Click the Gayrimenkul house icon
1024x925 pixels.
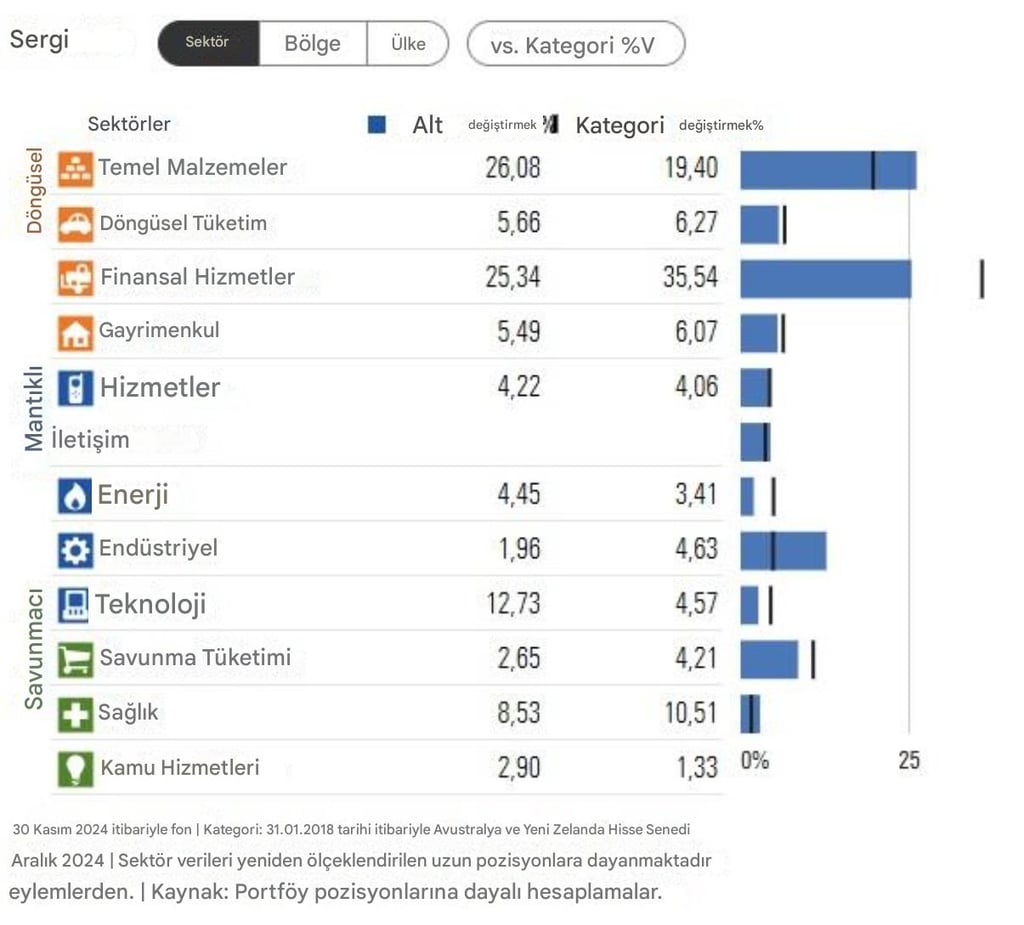coord(75,333)
